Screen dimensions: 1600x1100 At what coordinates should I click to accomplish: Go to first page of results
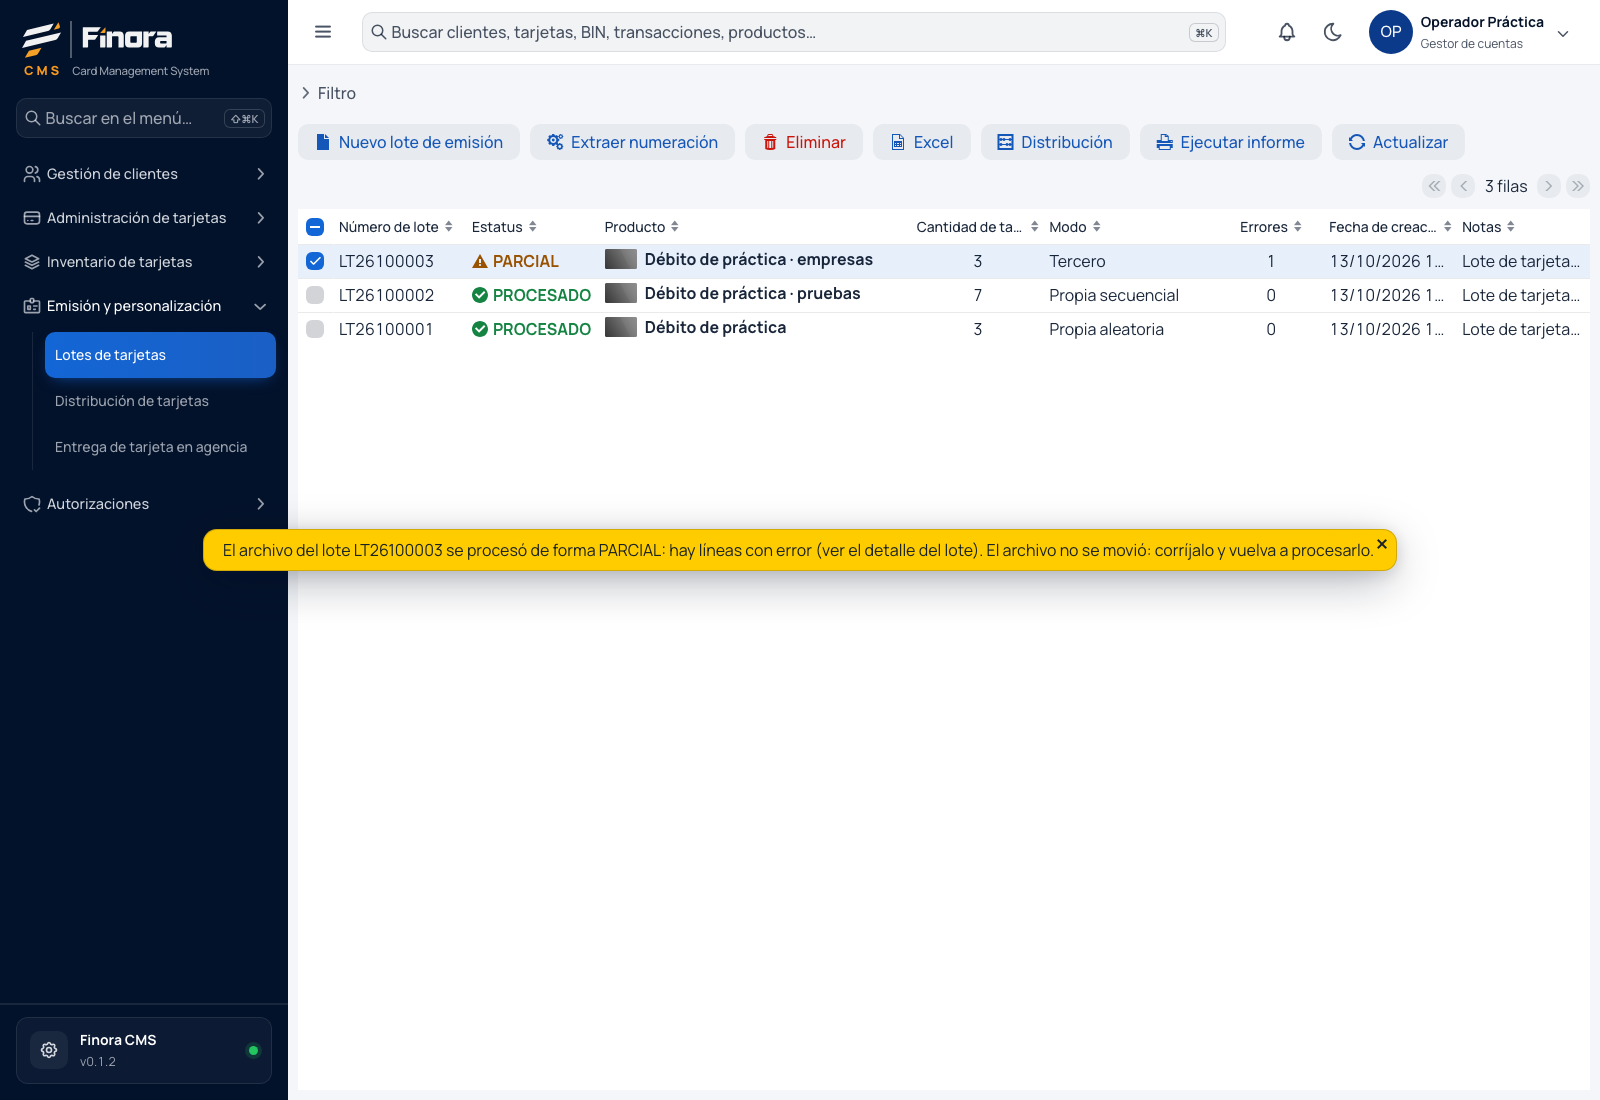(1434, 186)
